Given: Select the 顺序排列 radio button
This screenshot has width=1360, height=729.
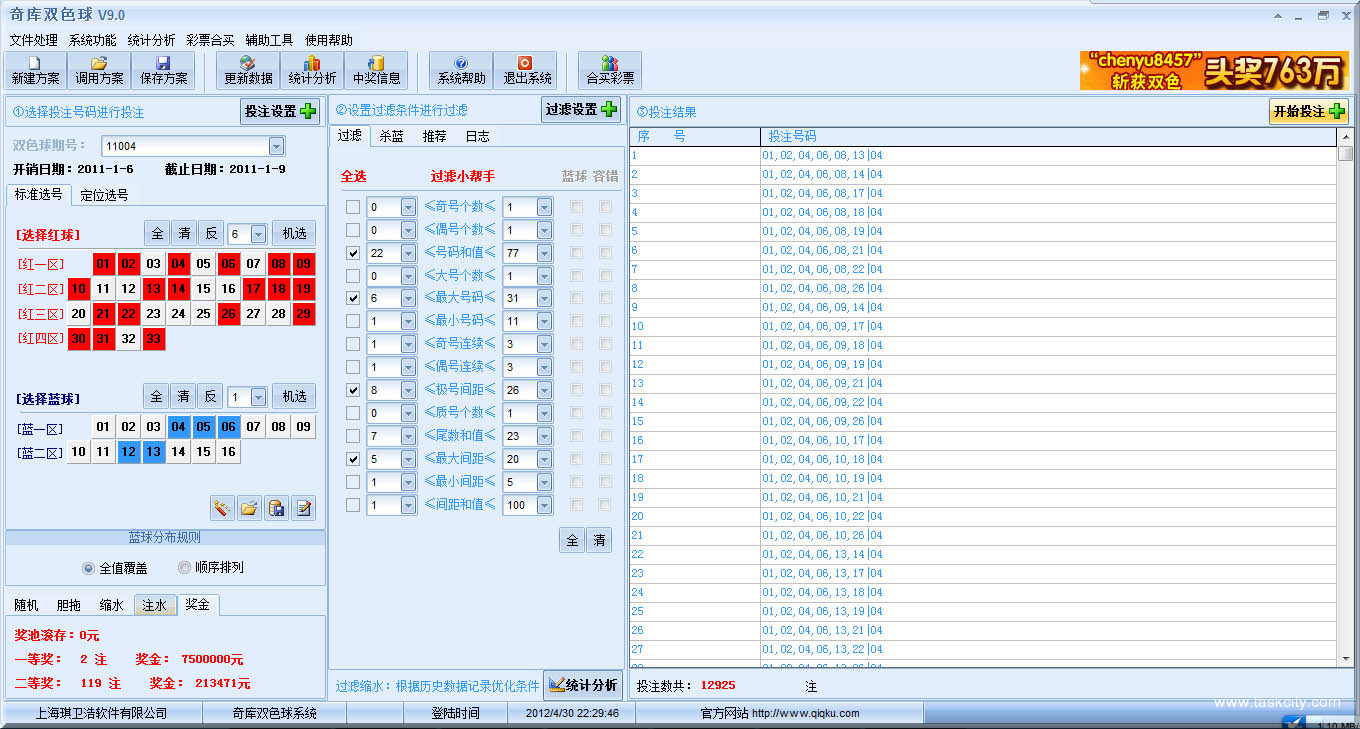Looking at the screenshot, I should click(x=184, y=568).
